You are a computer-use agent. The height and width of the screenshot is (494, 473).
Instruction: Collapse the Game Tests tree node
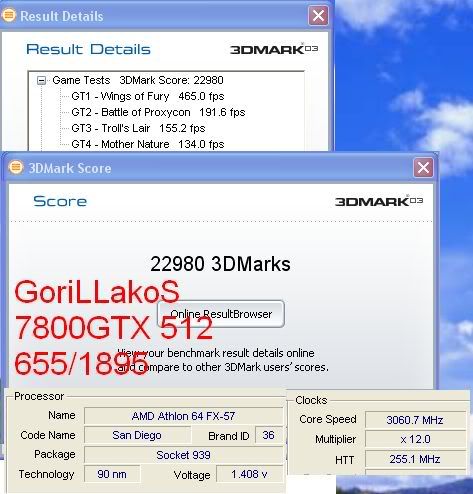(x=41, y=81)
